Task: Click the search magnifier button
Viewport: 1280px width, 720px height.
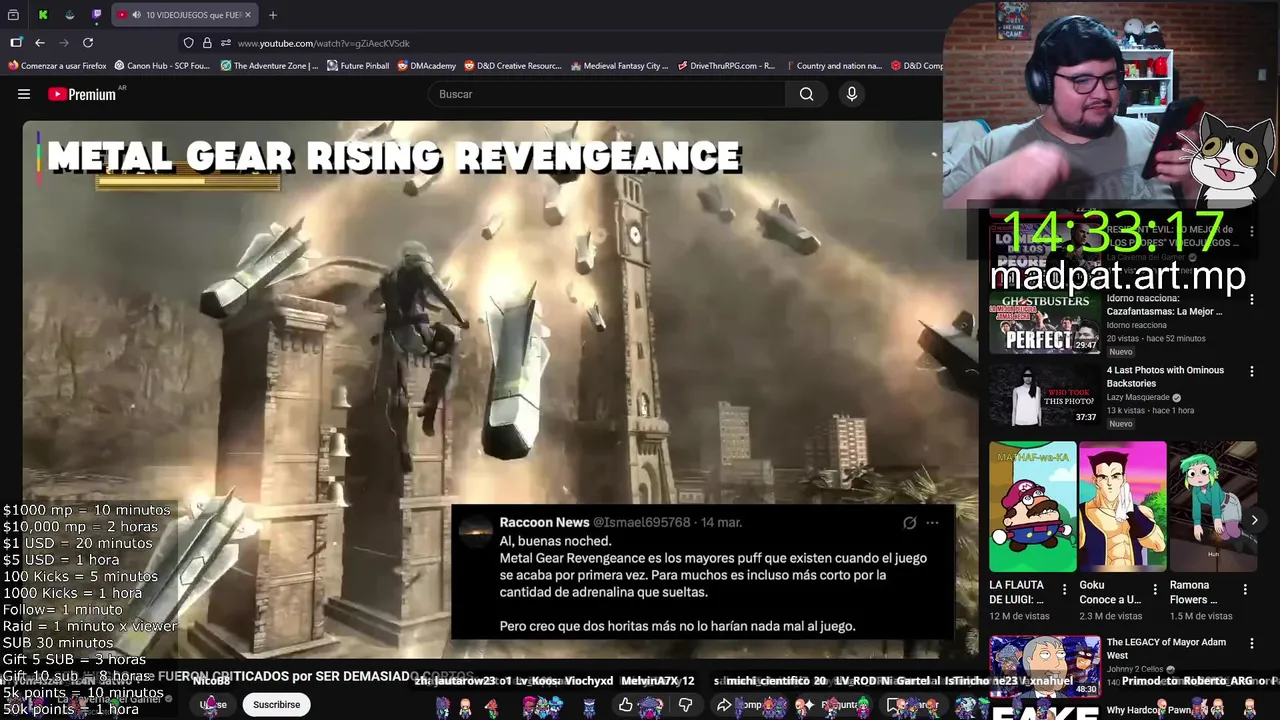Action: (x=806, y=94)
